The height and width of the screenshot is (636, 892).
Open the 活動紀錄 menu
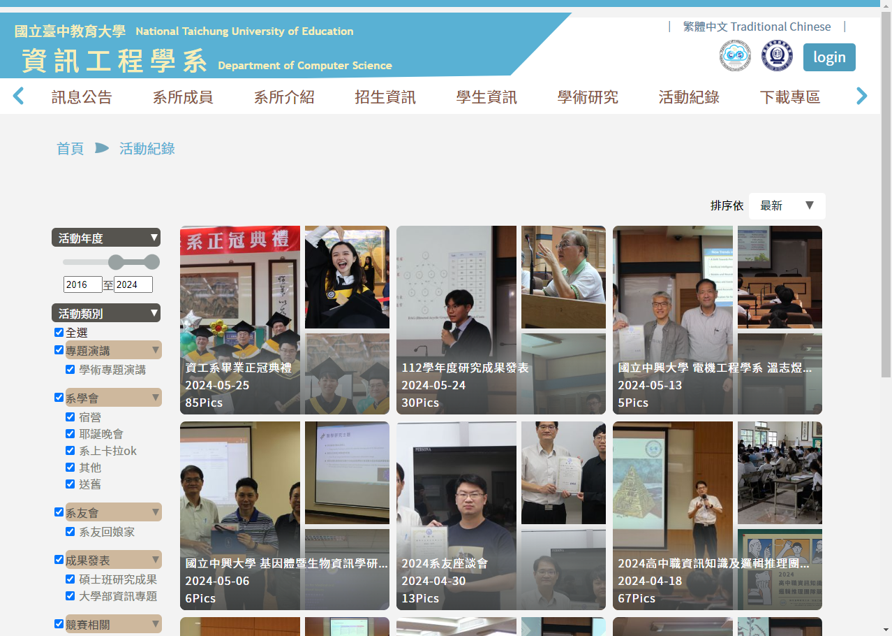click(x=689, y=97)
